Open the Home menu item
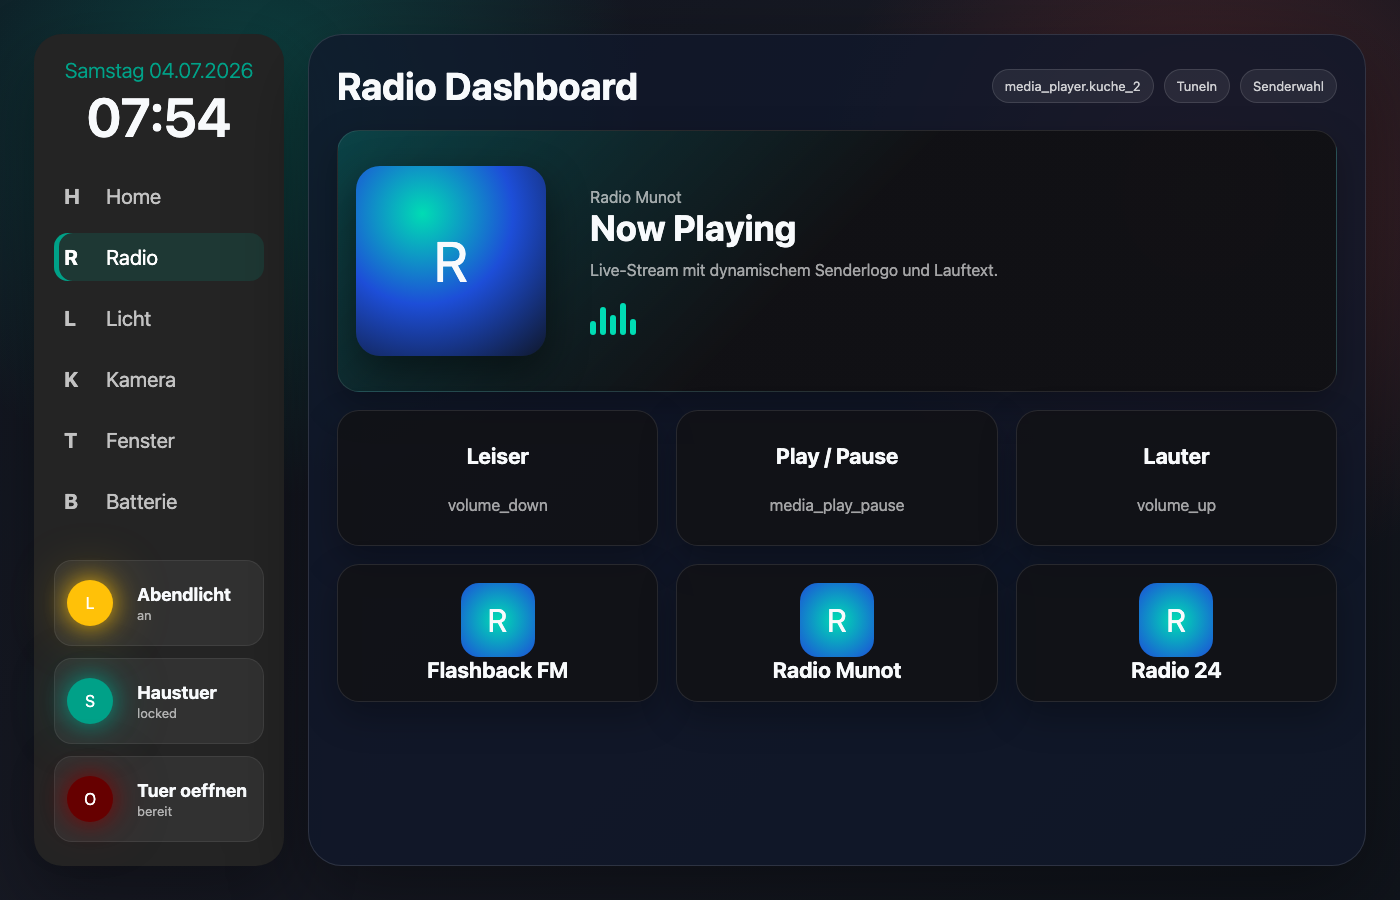 pos(159,197)
